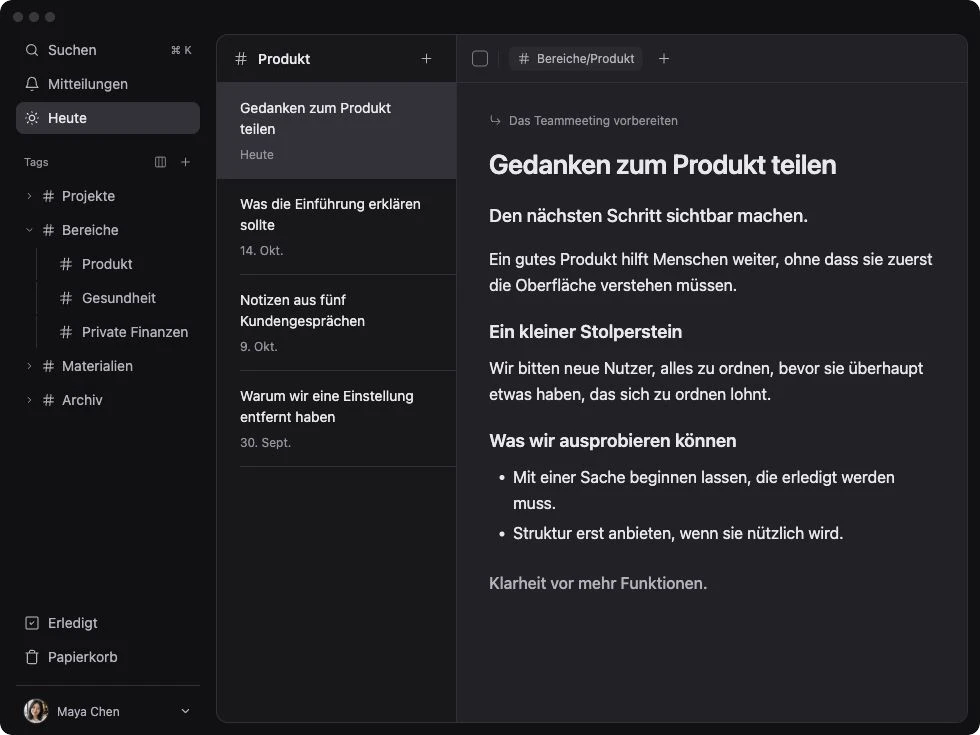
Task: Click the note title Gedanken zum Produkt teilen
Action: 662,165
